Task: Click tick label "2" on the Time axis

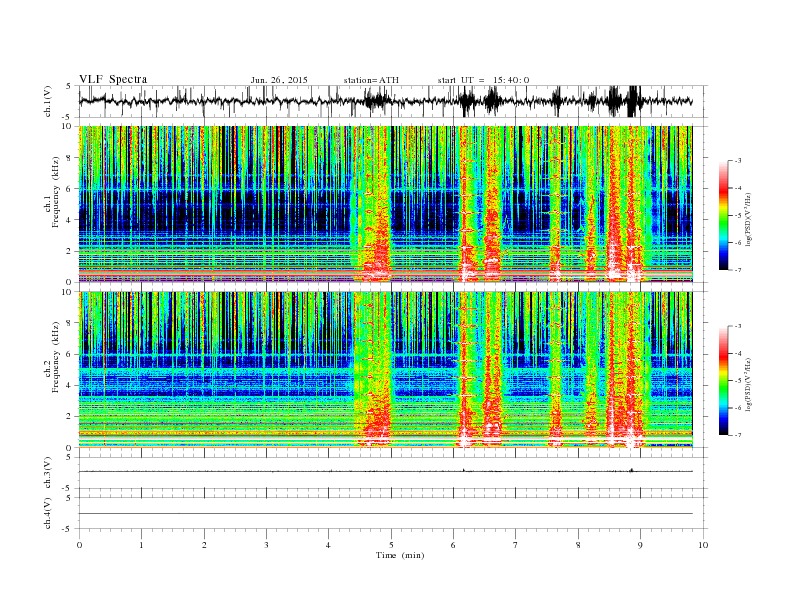Action: tap(204, 545)
